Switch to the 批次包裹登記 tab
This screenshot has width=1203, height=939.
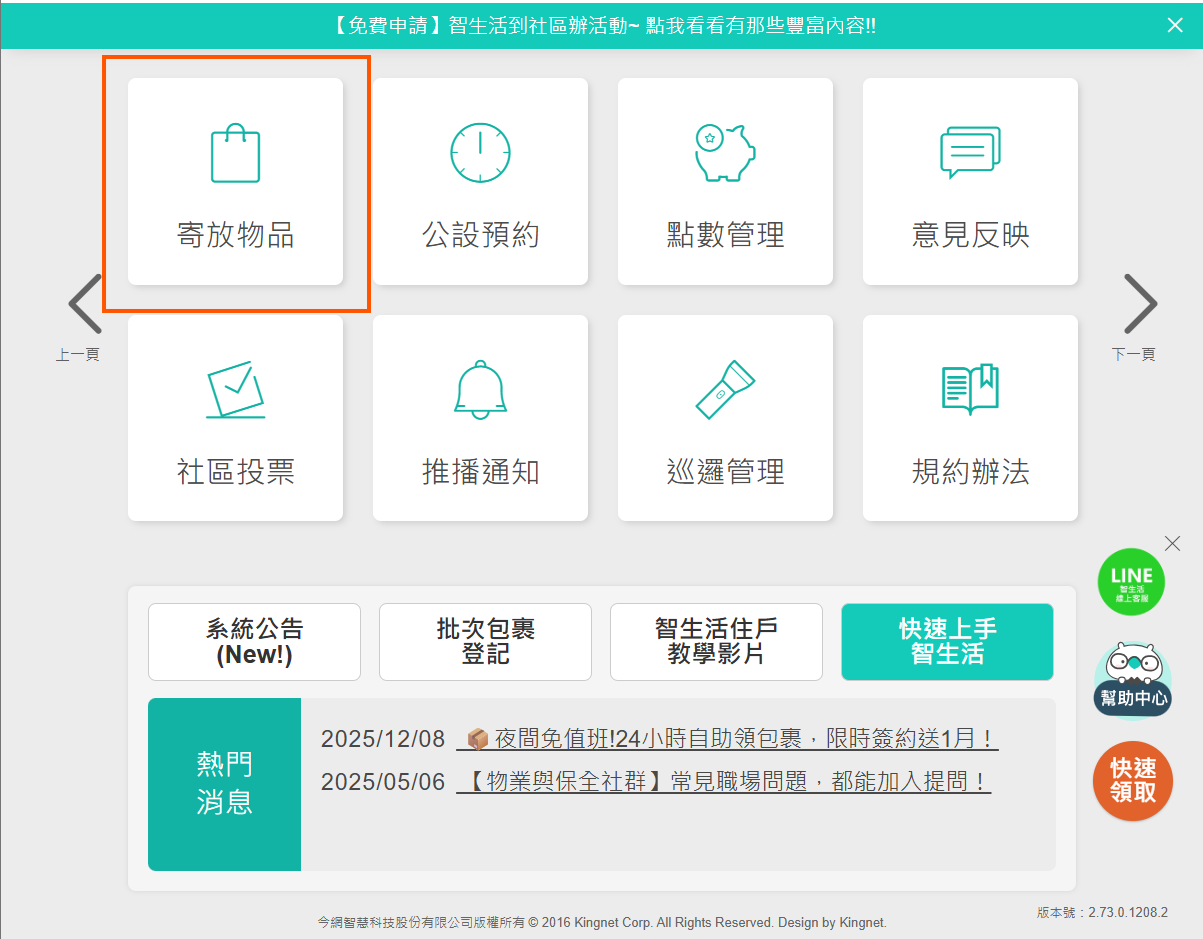tap(485, 642)
